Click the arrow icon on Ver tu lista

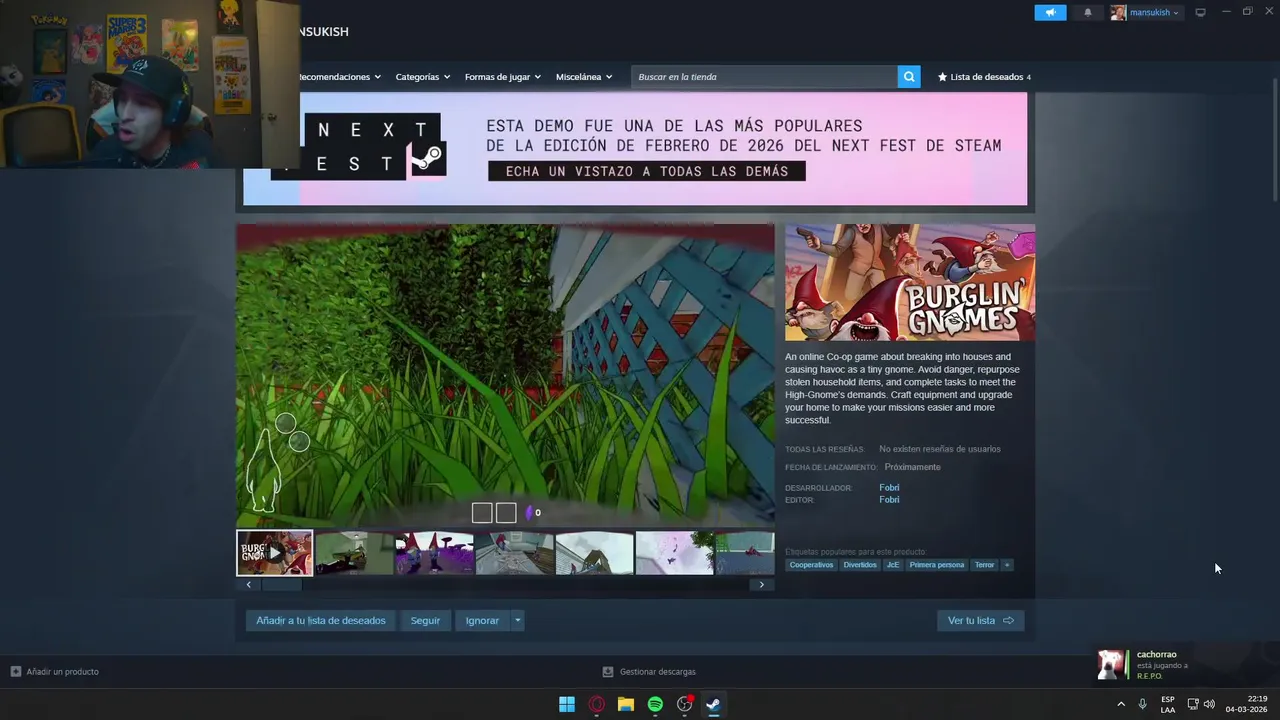[x=1008, y=621]
